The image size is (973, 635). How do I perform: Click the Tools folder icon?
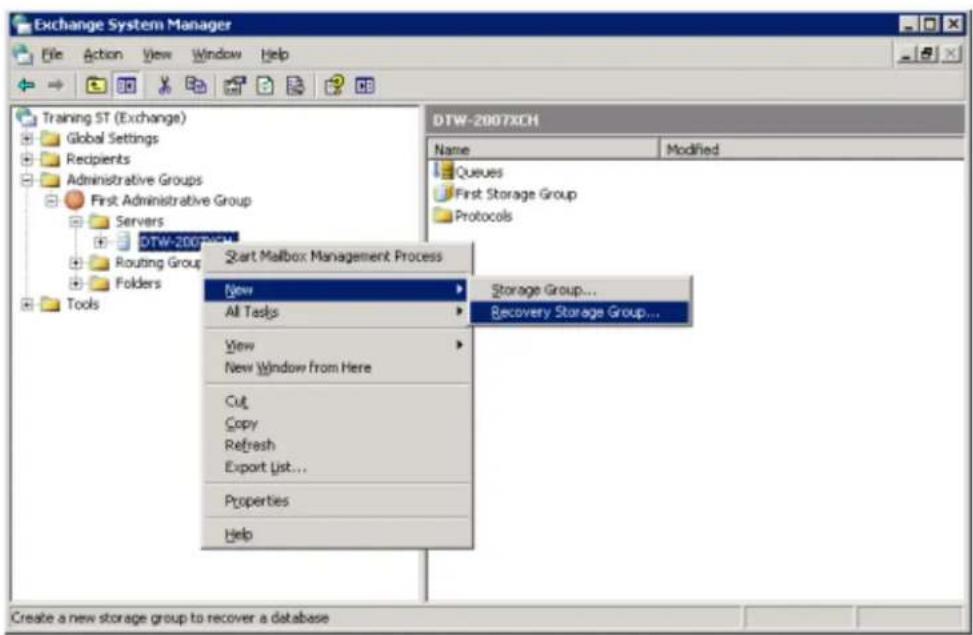tap(50, 304)
